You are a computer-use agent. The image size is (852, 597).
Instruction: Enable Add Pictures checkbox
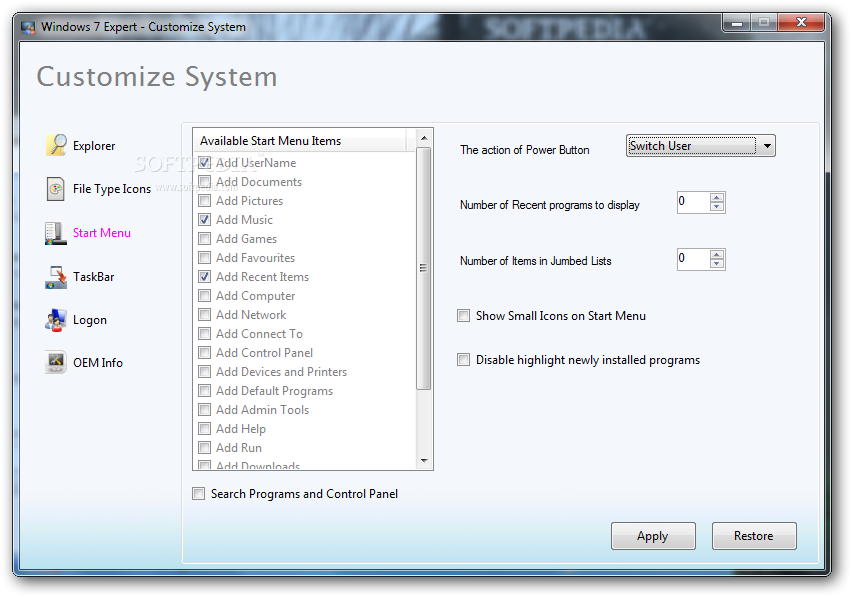tap(204, 200)
